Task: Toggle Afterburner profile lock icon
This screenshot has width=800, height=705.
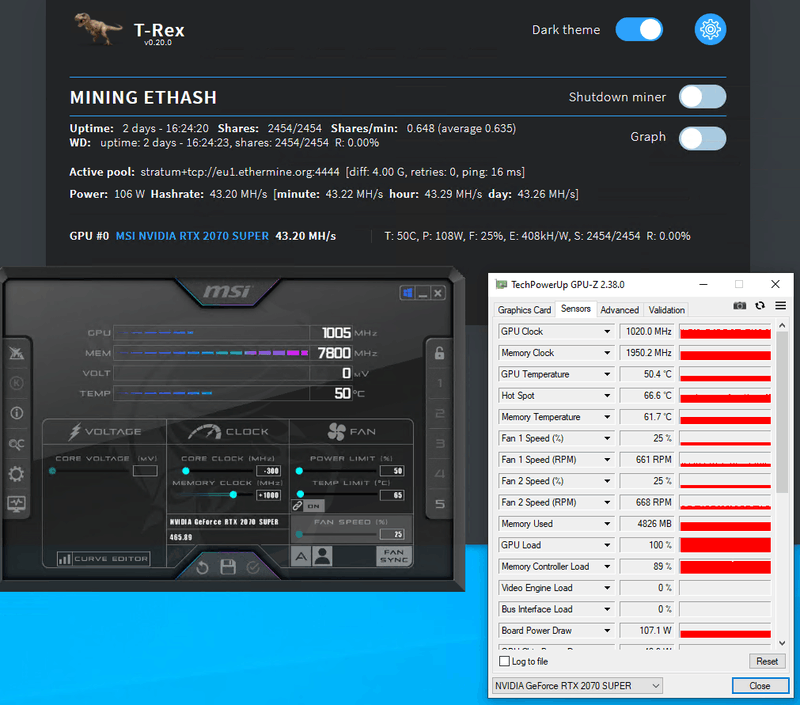Action: [x=439, y=353]
